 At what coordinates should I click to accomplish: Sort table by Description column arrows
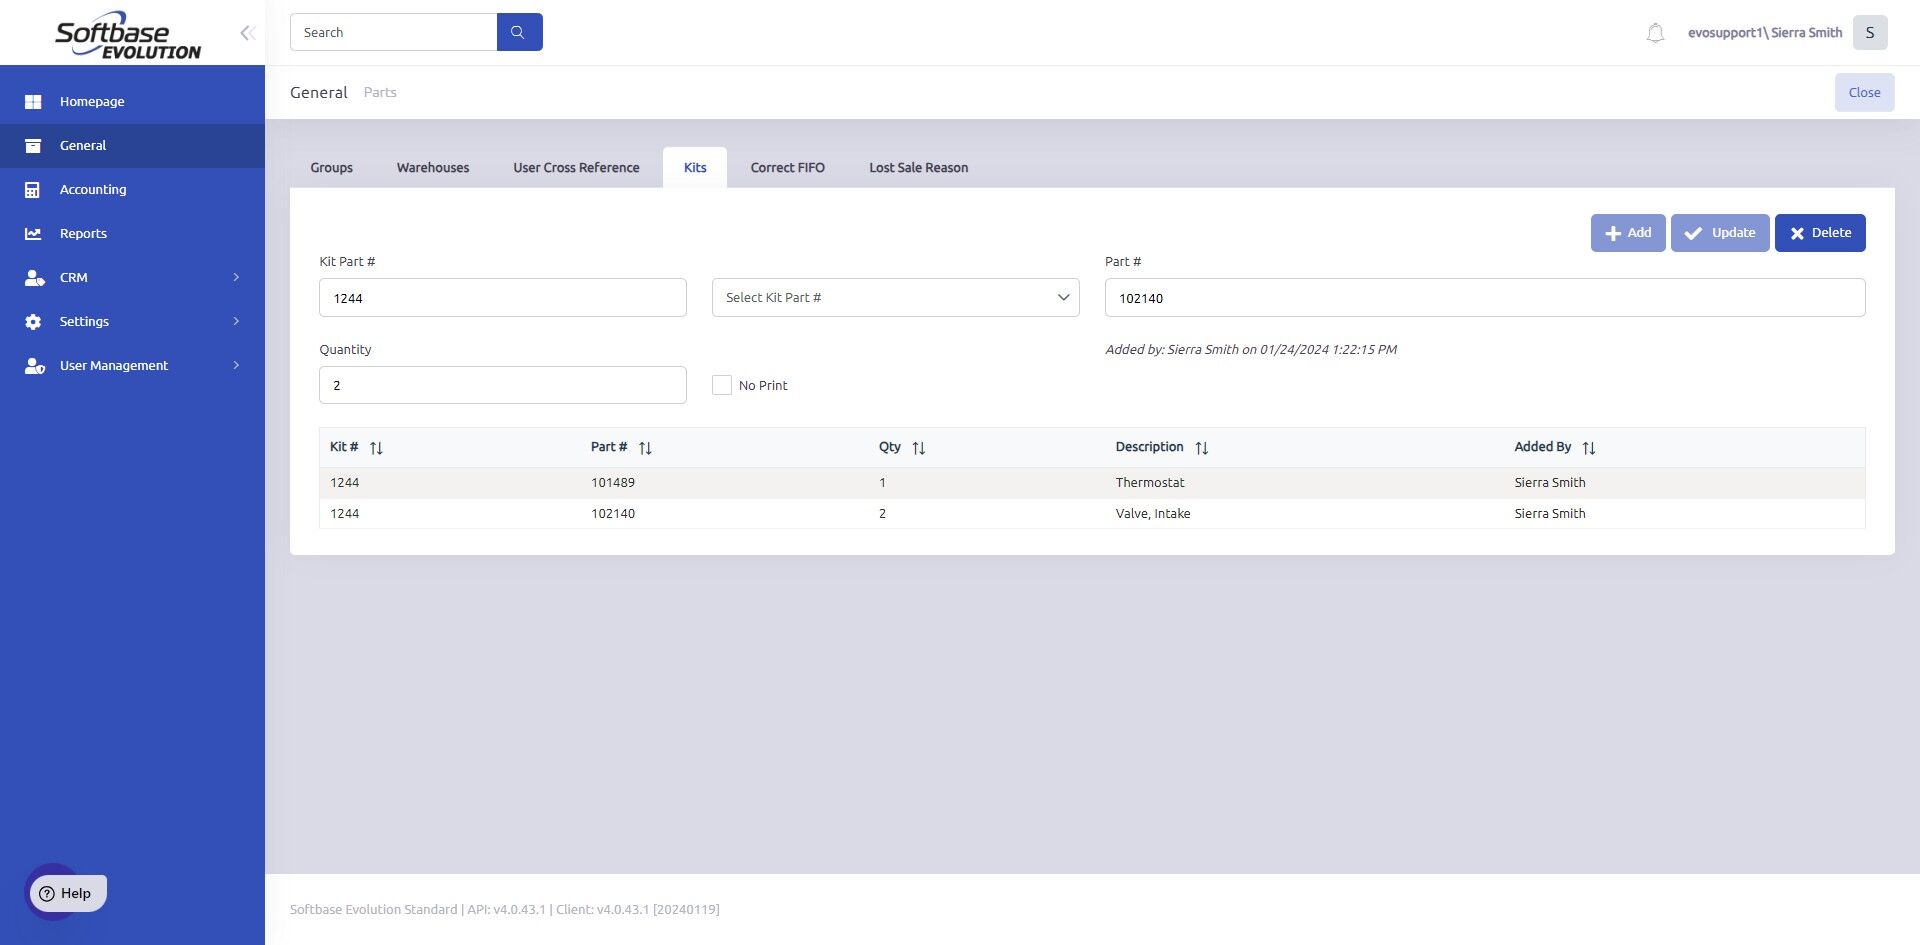[x=1202, y=448]
